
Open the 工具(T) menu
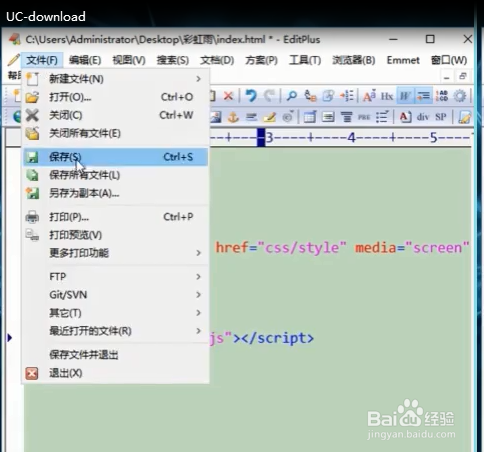click(305, 60)
